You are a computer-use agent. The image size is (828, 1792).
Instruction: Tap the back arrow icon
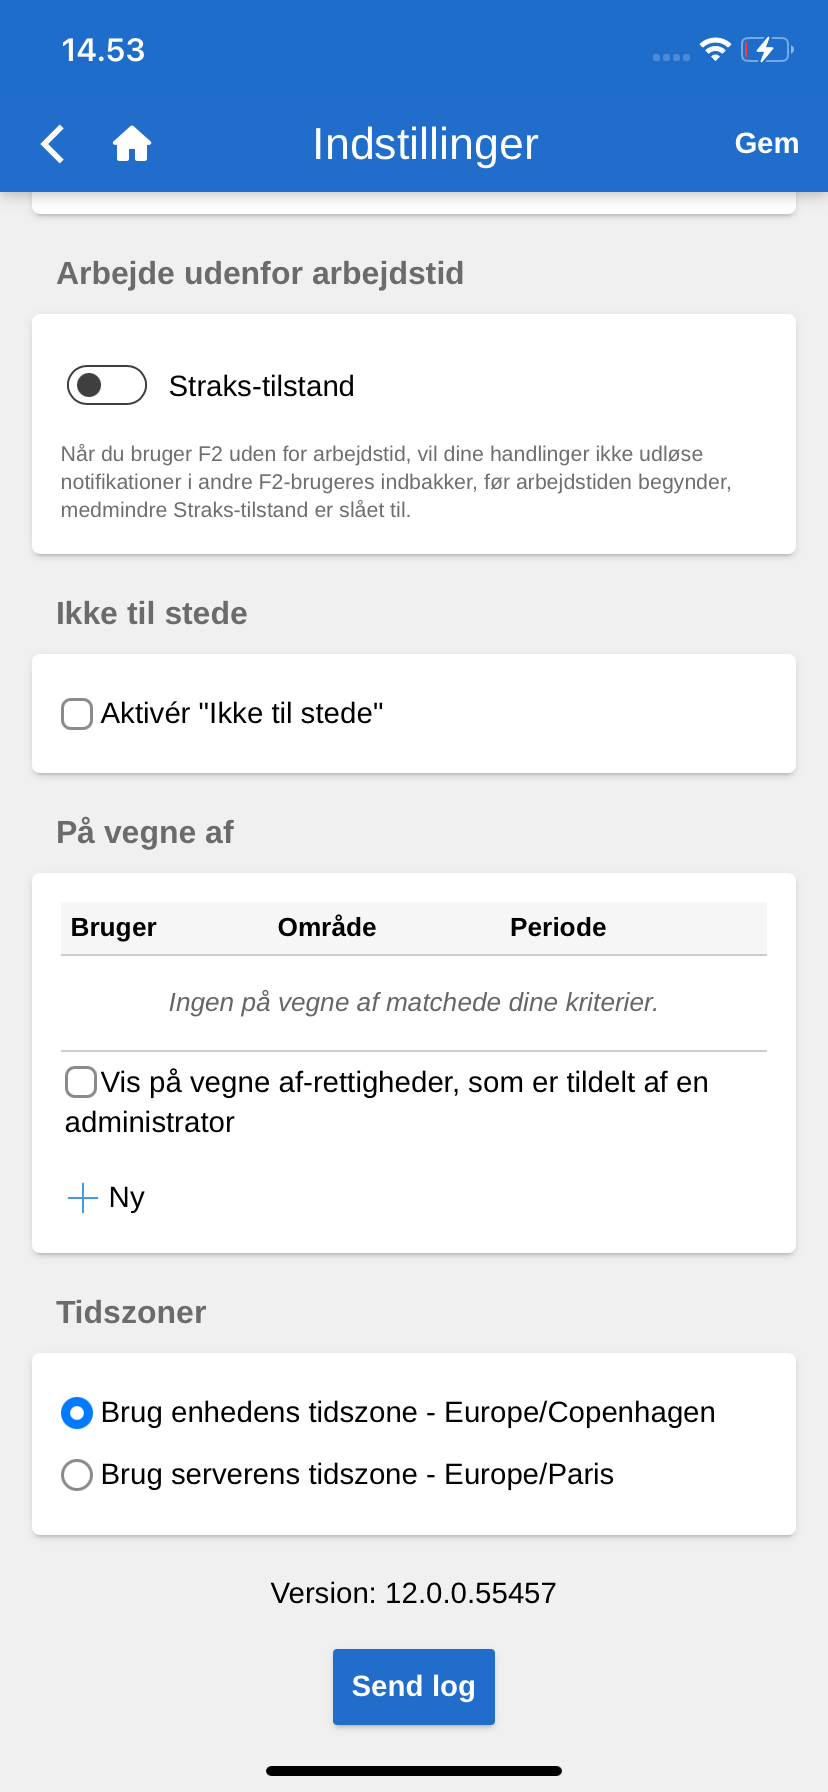point(53,144)
